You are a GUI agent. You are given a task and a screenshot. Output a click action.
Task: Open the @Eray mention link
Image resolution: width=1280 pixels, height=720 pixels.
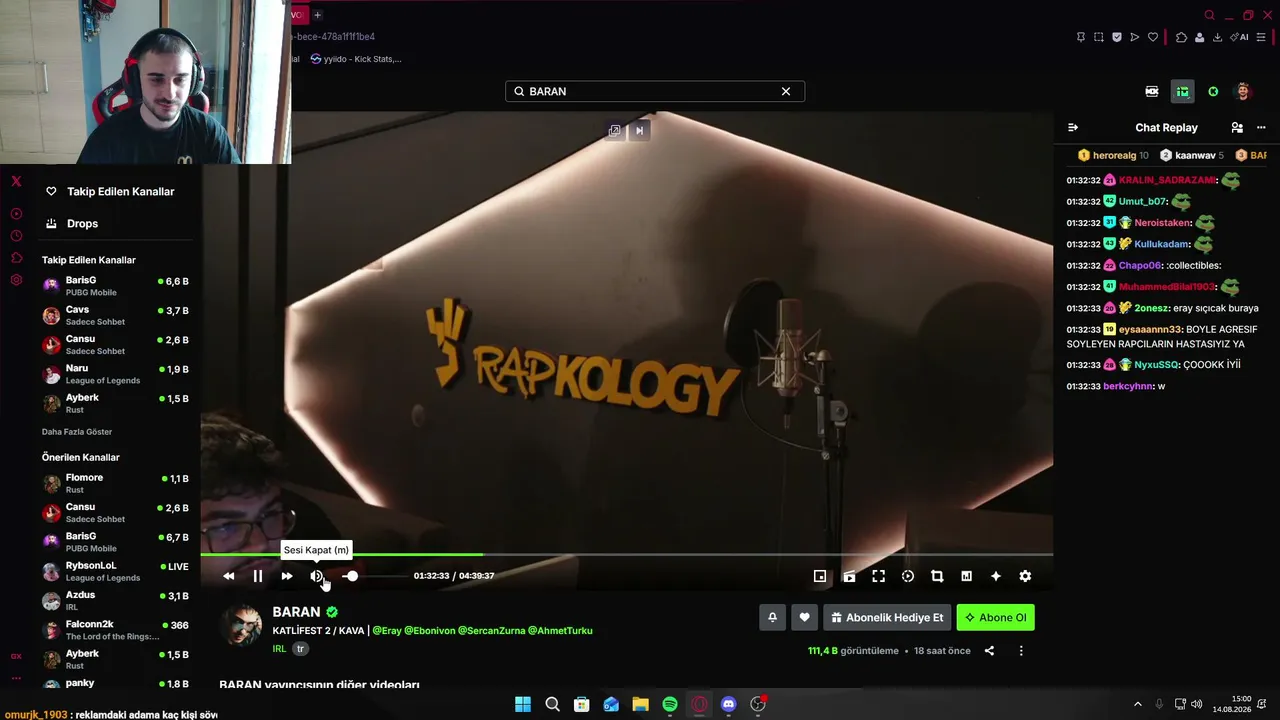click(386, 631)
